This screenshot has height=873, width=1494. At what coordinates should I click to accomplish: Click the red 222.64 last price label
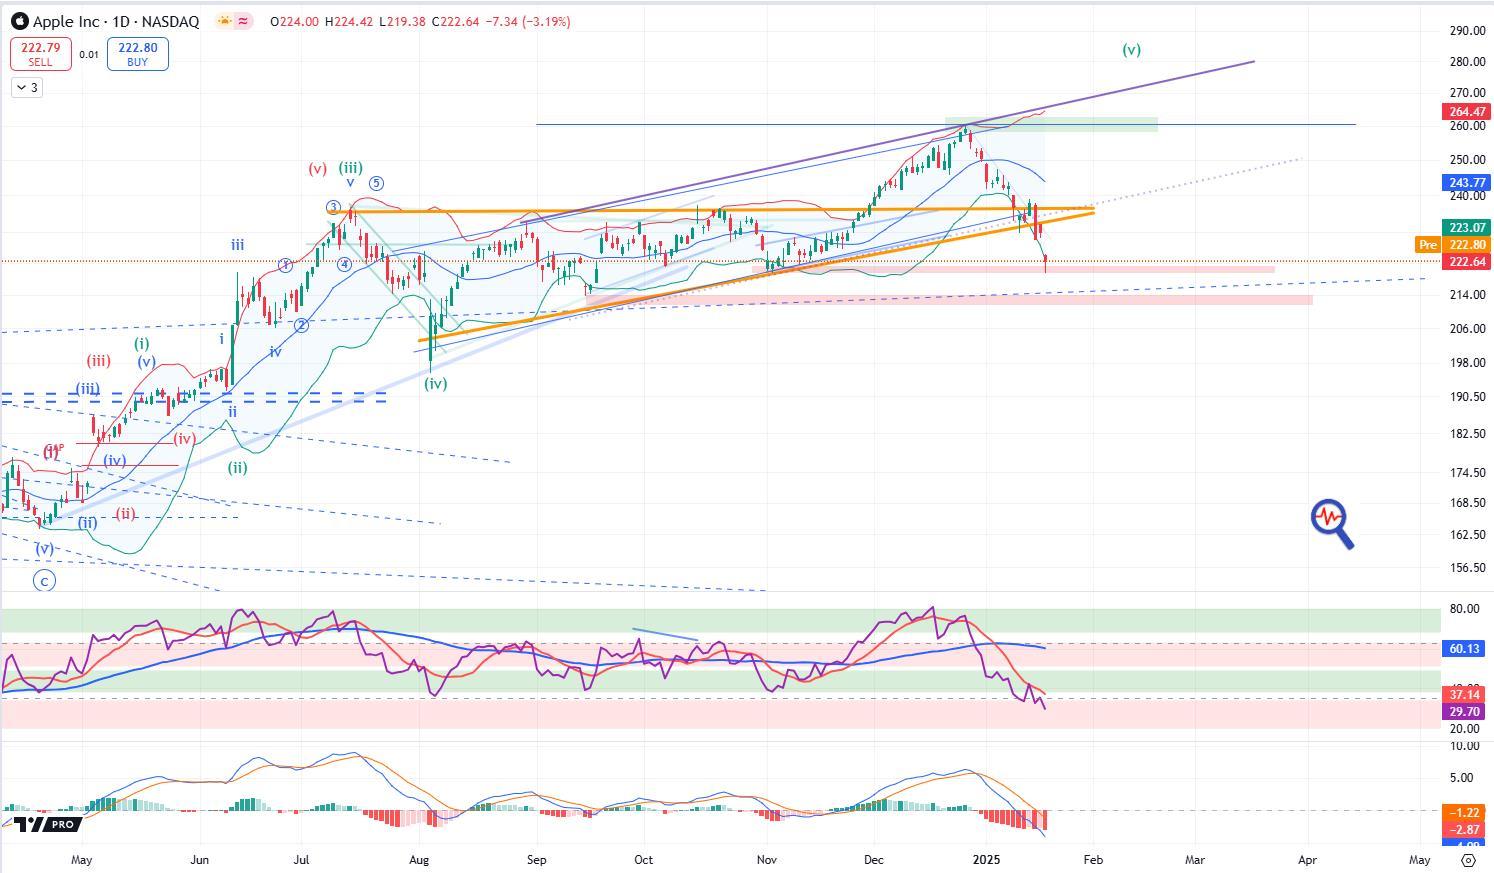[1466, 262]
